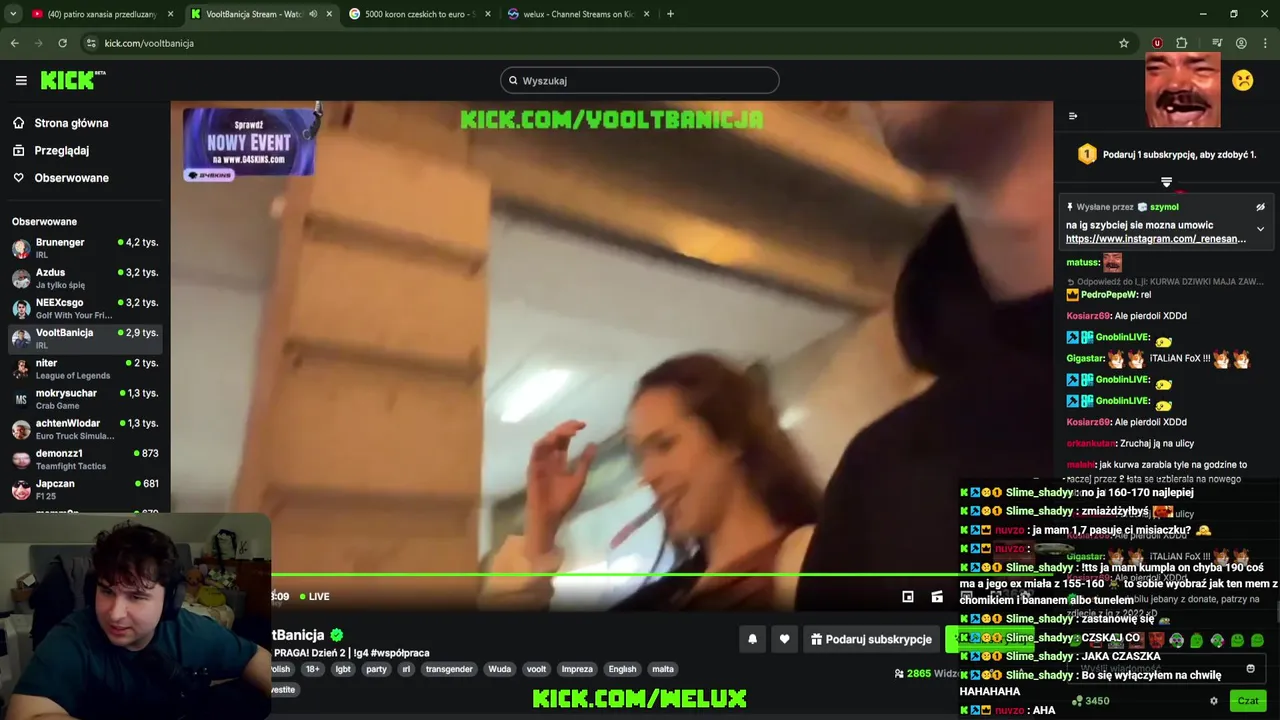Image resolution: width=1280 pixels, height=720 pixels.
Task: Enable mini player on video
Action: [x=908, y=597]
